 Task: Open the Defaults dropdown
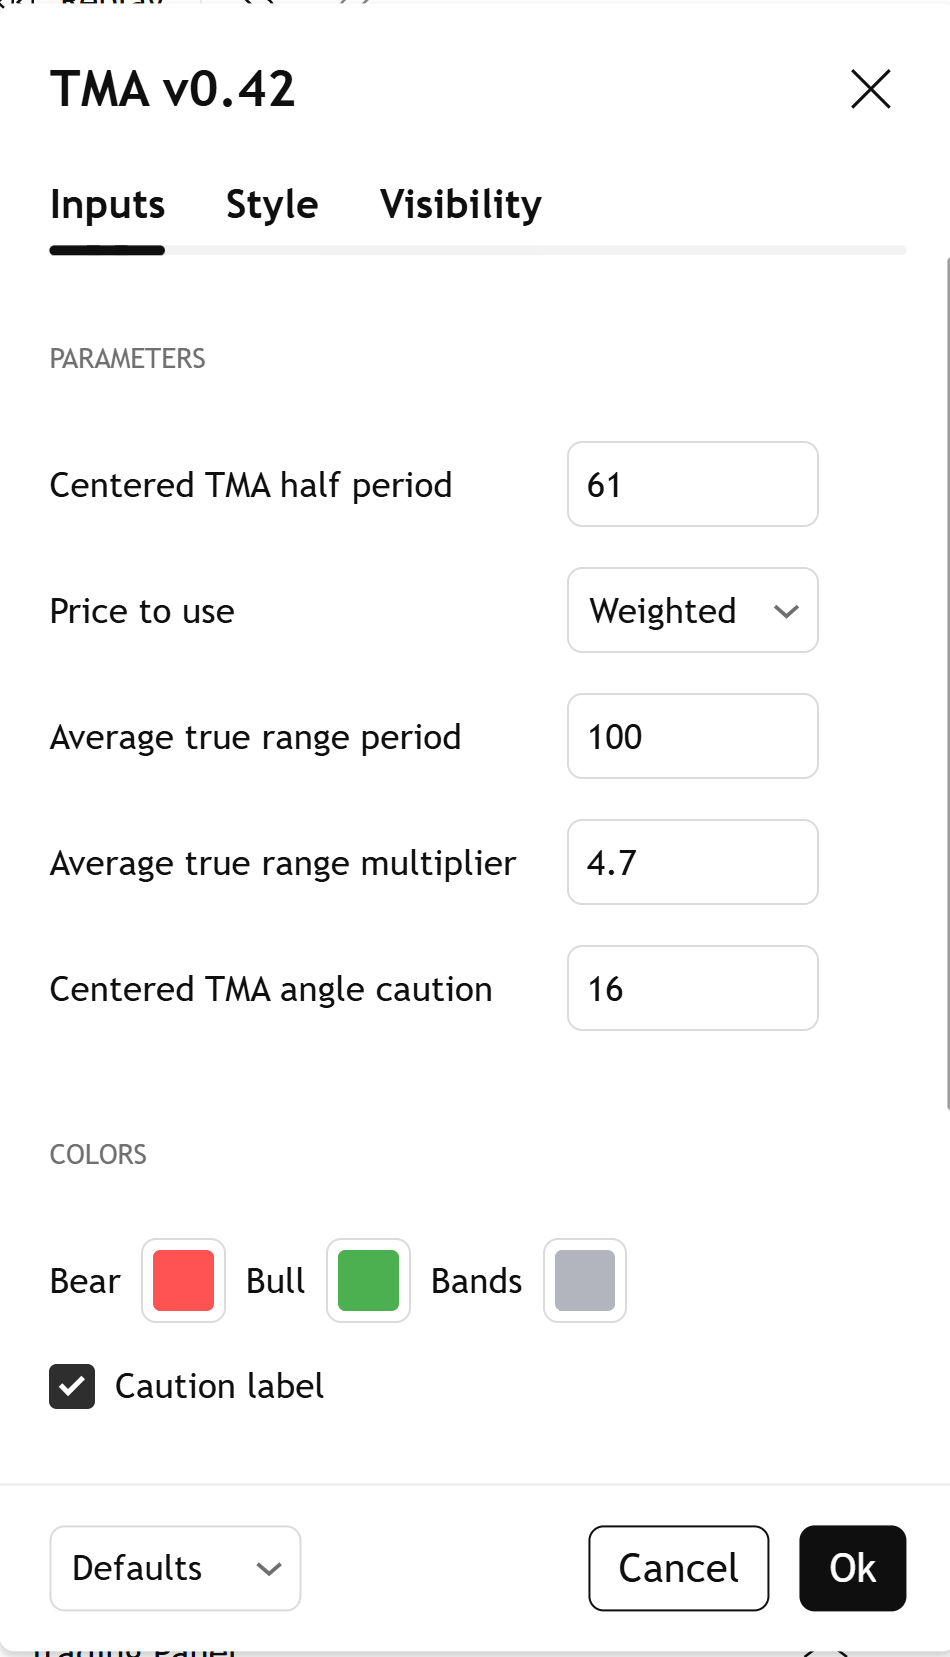tap(175, 1568)
